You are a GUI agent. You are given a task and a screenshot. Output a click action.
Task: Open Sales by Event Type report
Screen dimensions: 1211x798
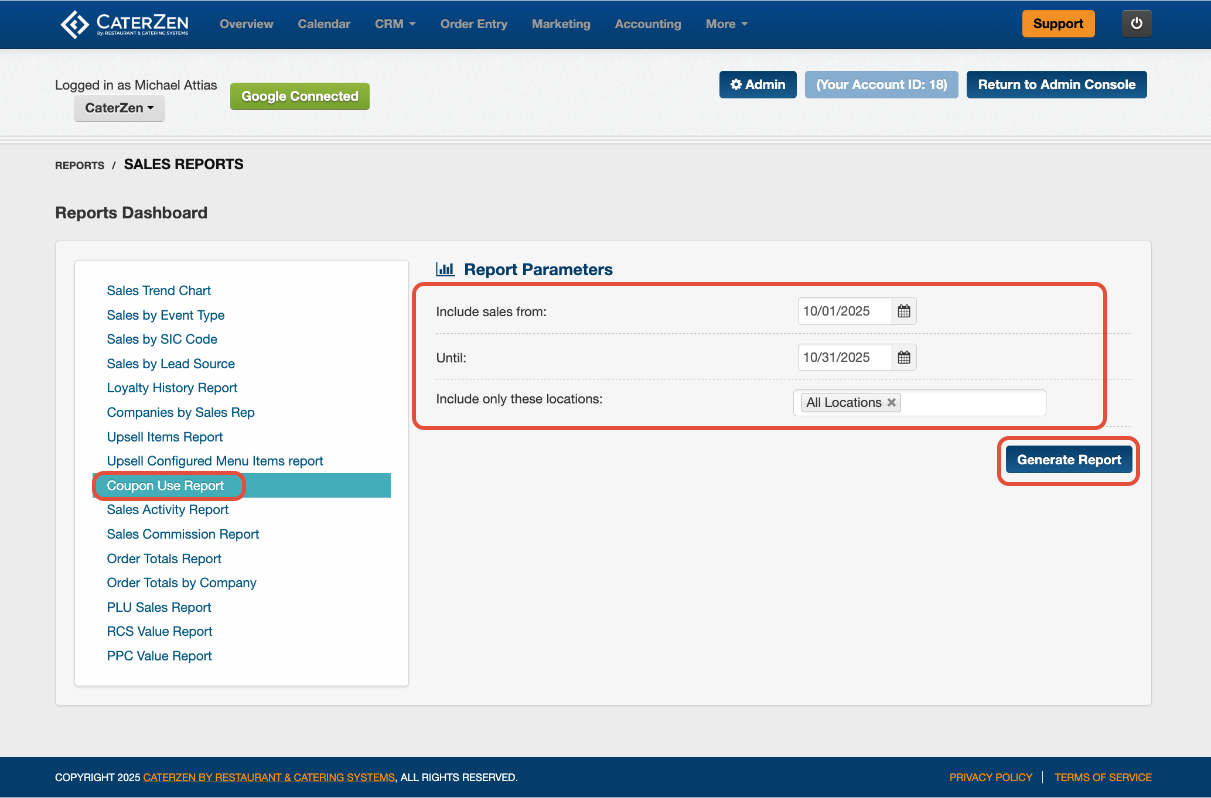click(x=166, y=315)
